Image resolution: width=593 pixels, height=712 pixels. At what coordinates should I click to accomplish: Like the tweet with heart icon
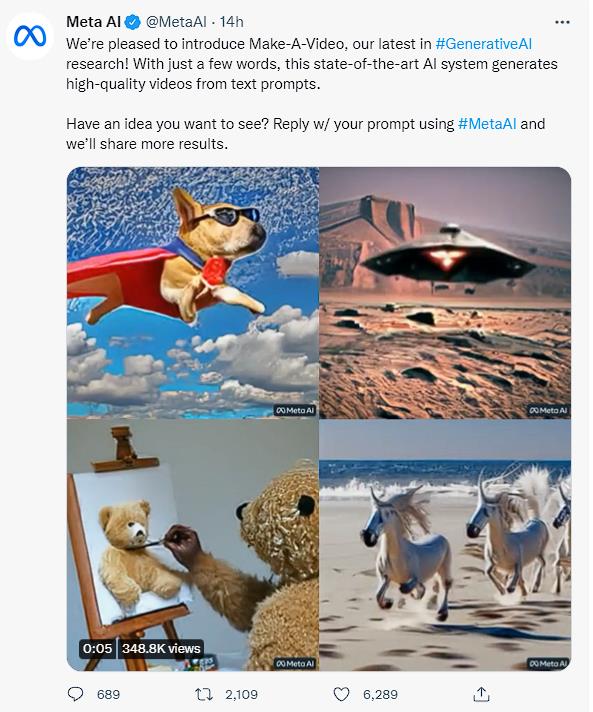click(341, 694)
